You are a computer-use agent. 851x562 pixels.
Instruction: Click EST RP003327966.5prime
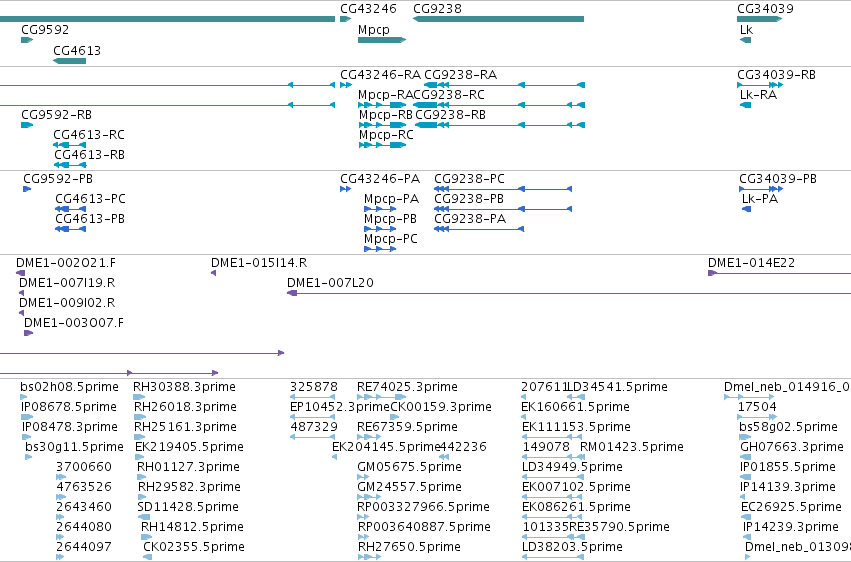[423, 507]
